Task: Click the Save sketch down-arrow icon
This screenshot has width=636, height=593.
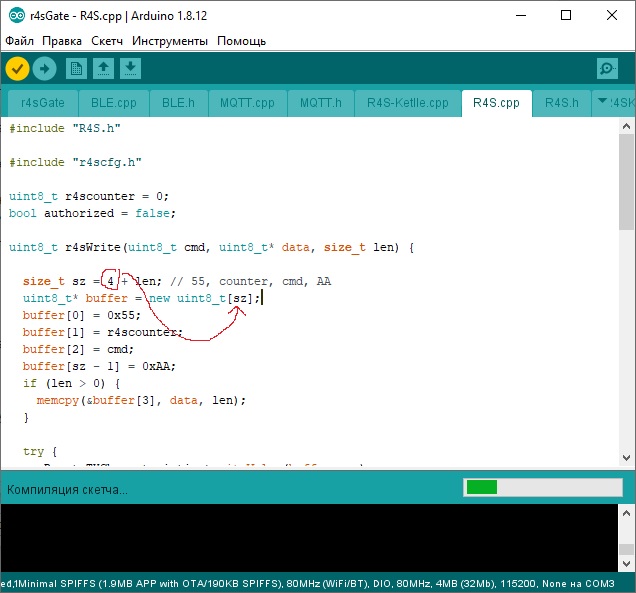Action: (131, 68)
